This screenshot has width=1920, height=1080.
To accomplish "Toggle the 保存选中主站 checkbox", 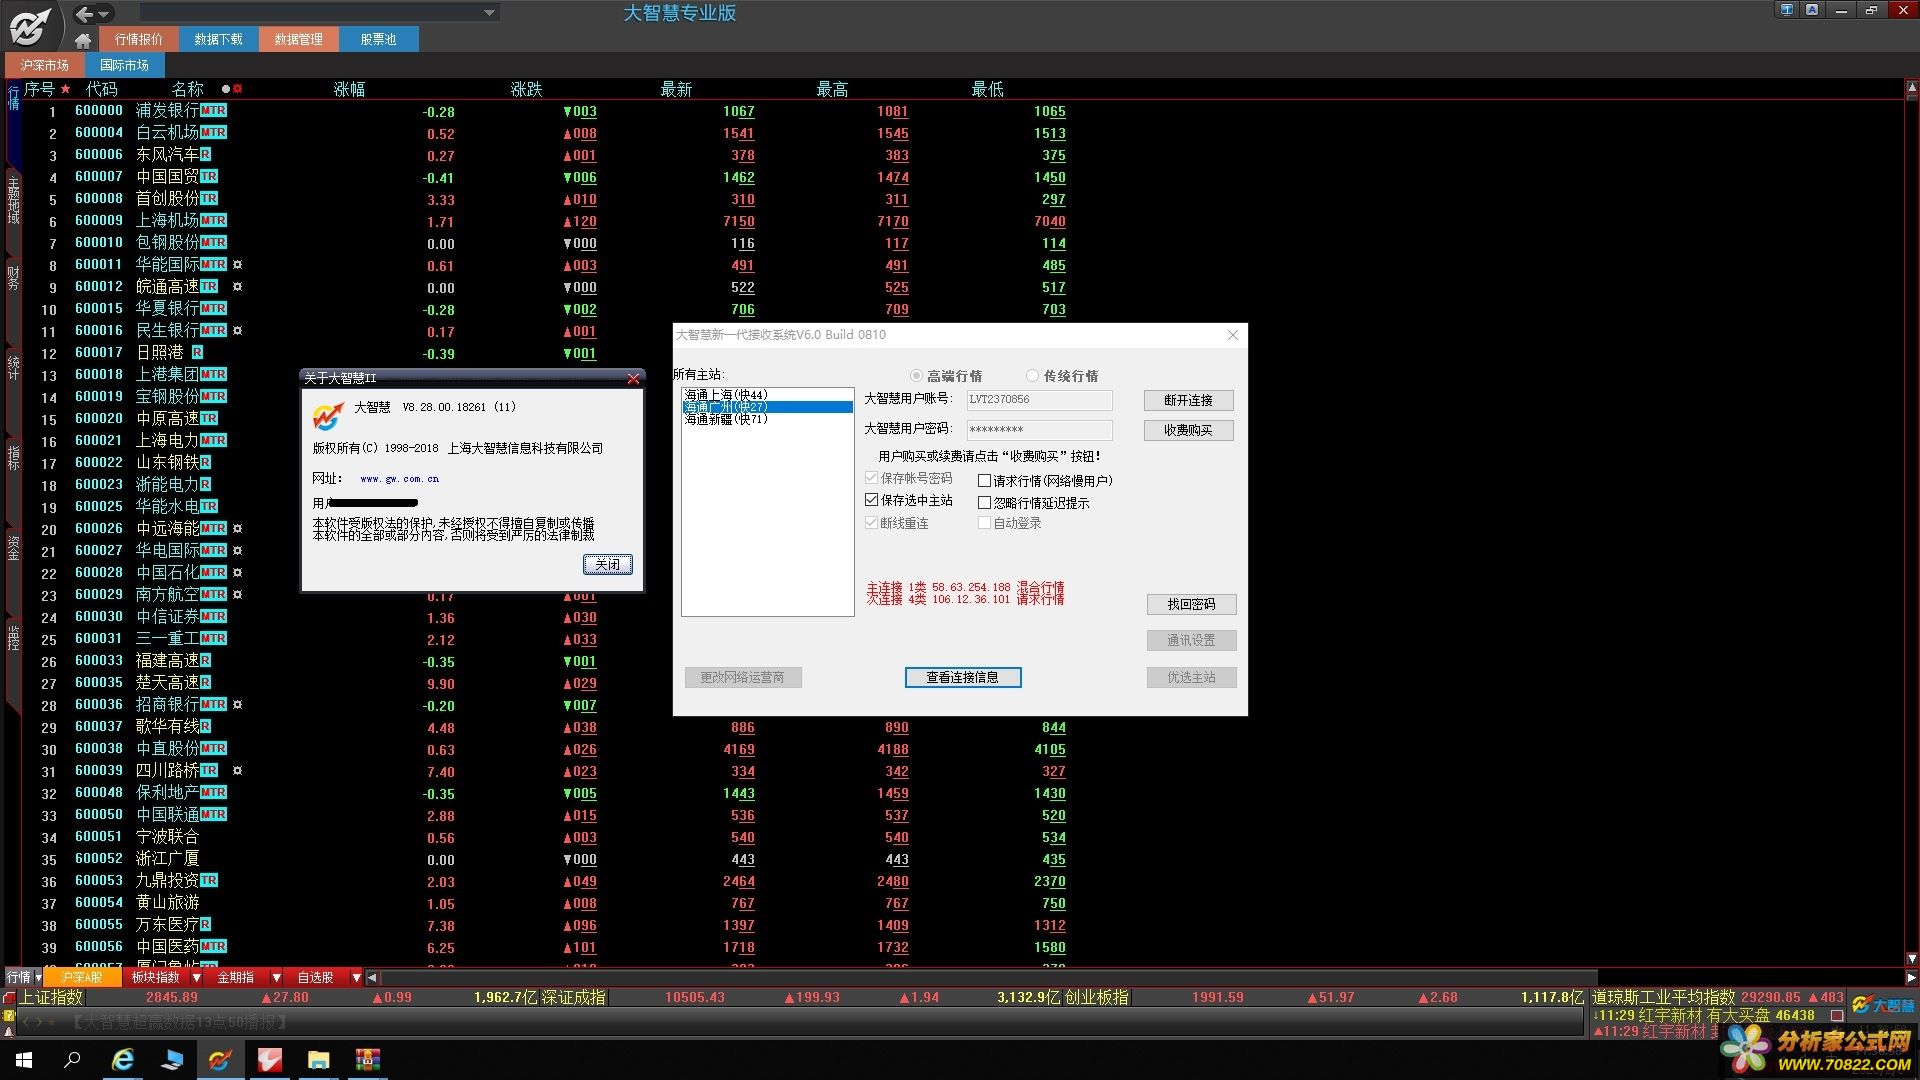I will [x=909, y=500].
